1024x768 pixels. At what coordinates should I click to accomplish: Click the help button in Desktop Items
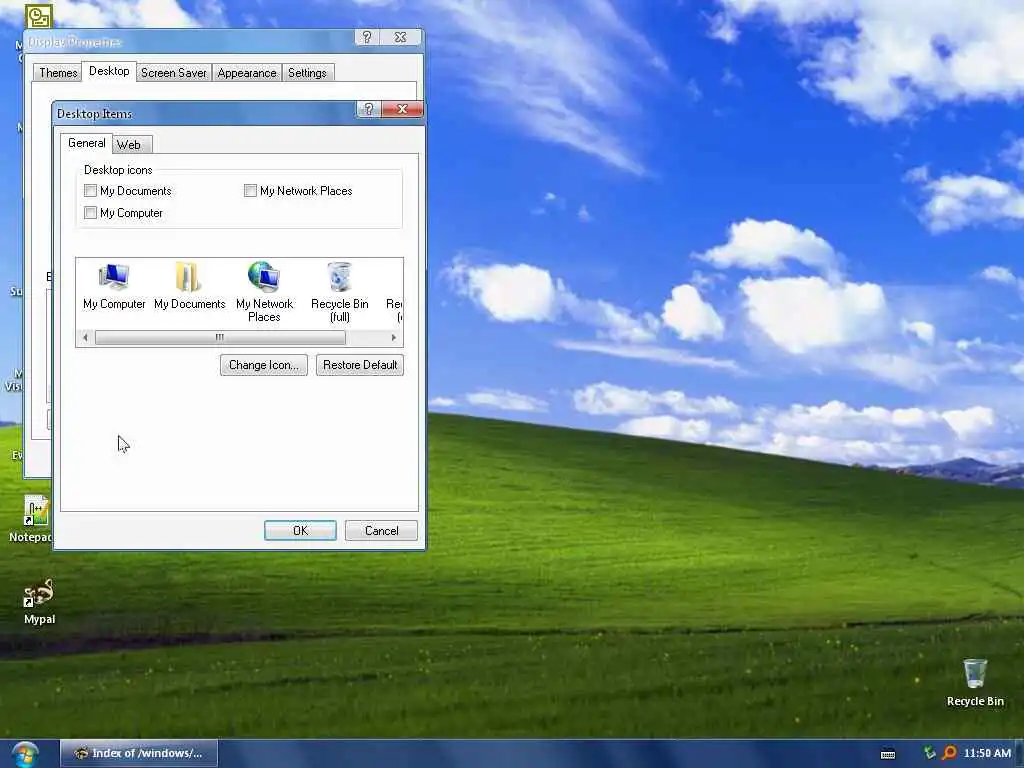point(368,109)
